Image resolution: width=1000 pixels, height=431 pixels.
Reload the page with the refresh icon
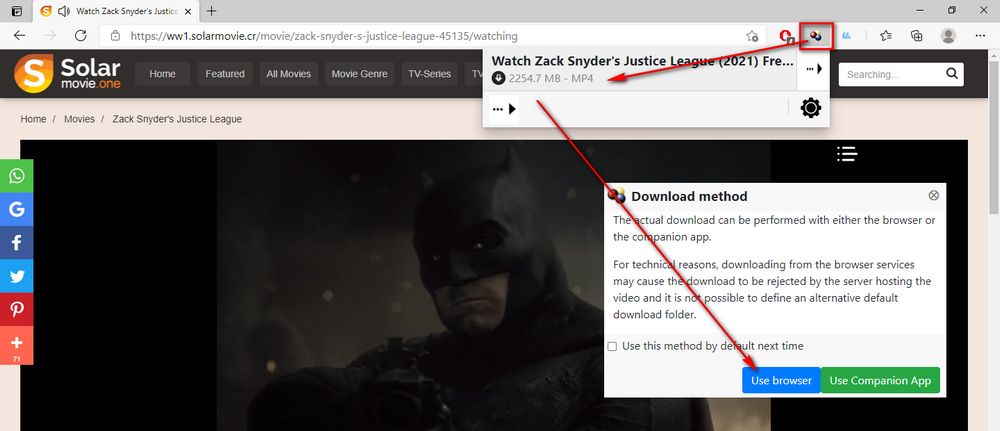pyautogui.click(x=80, y=36)
